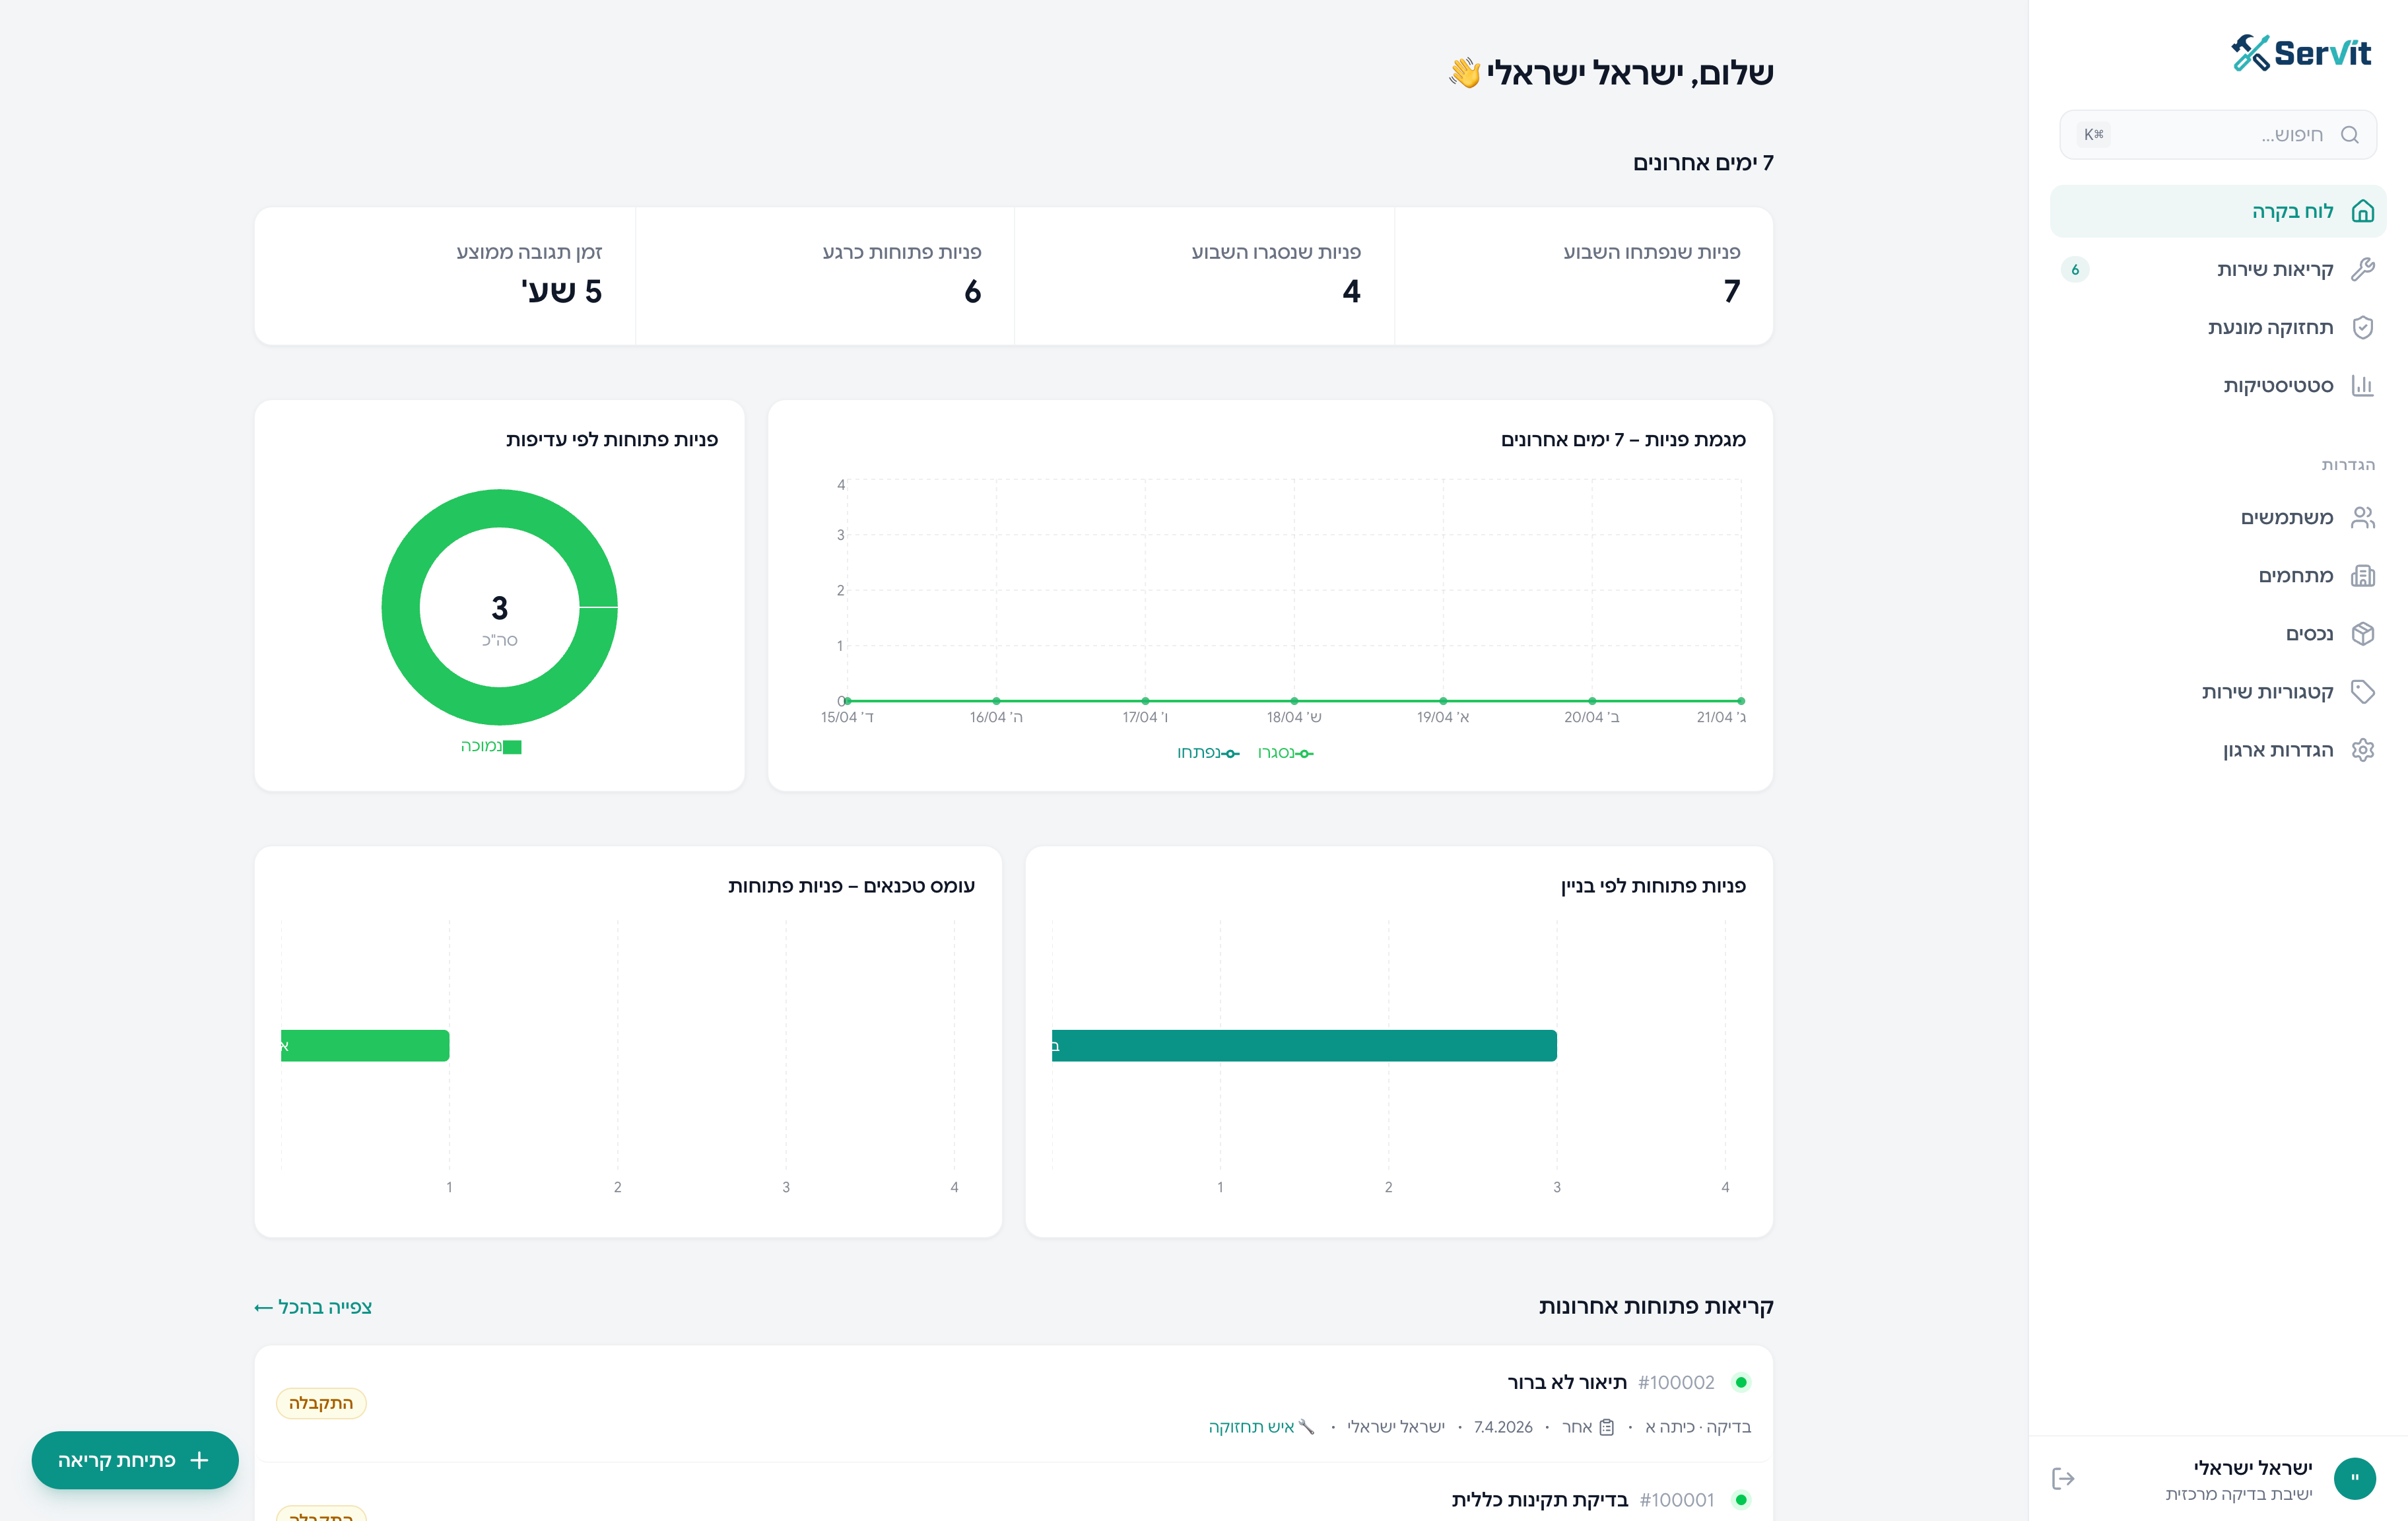Viewport: 2408px width, 1521px height.
Task: Open the gear icon for הגדרות ארגון
Action: point(2362,749)
